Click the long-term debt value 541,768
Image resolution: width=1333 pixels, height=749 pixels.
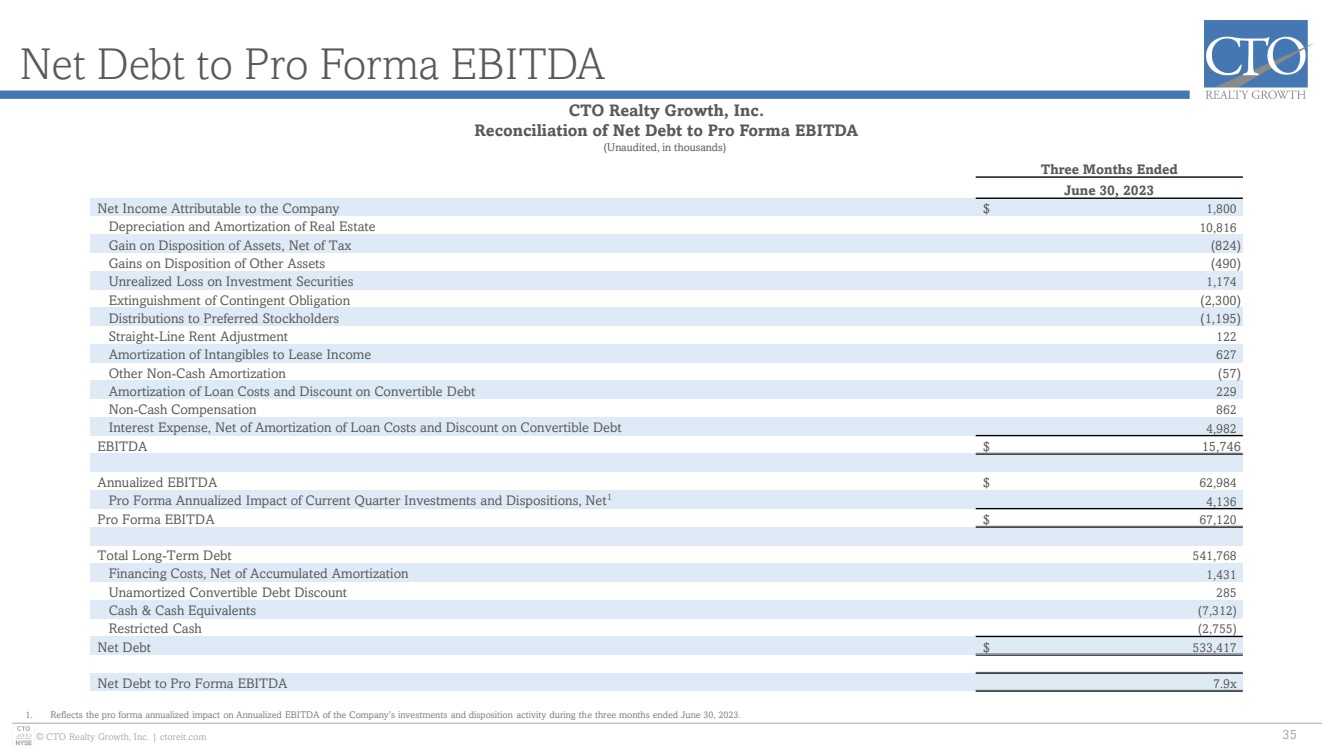(1214, 556)
